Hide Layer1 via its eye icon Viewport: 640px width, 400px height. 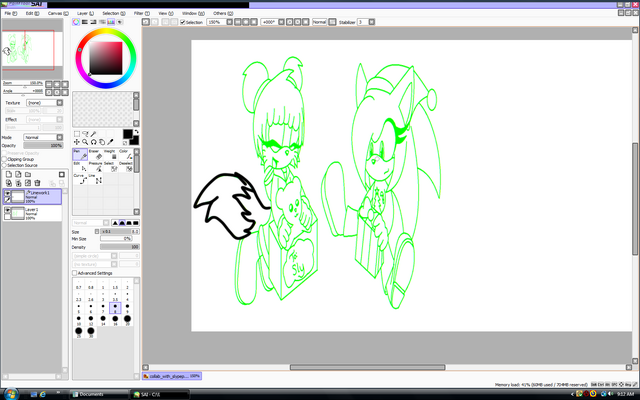tap(7, 210)
